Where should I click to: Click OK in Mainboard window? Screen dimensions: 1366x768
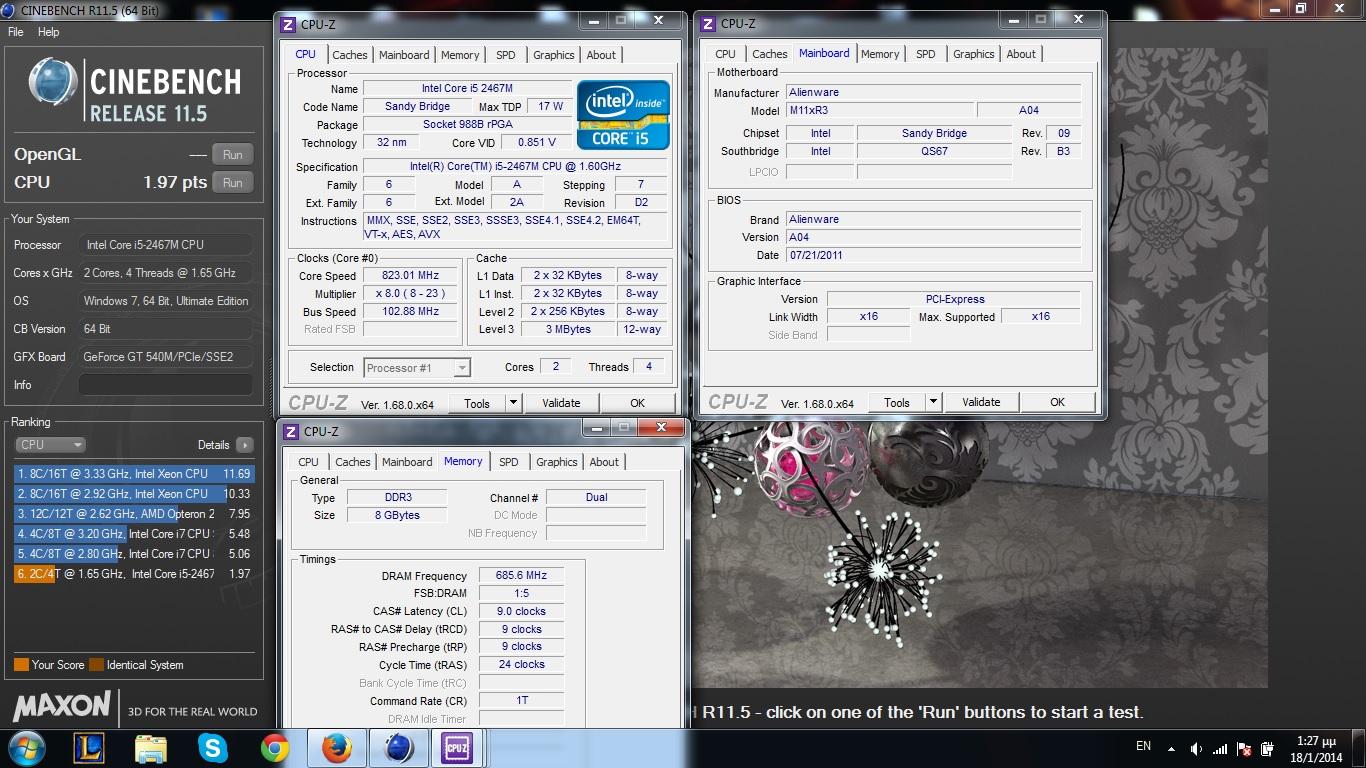click(x=1057, y=402)
